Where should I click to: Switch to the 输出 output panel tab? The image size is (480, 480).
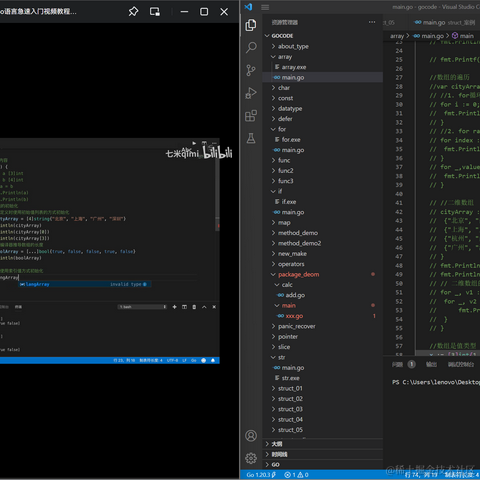(431, 364)
